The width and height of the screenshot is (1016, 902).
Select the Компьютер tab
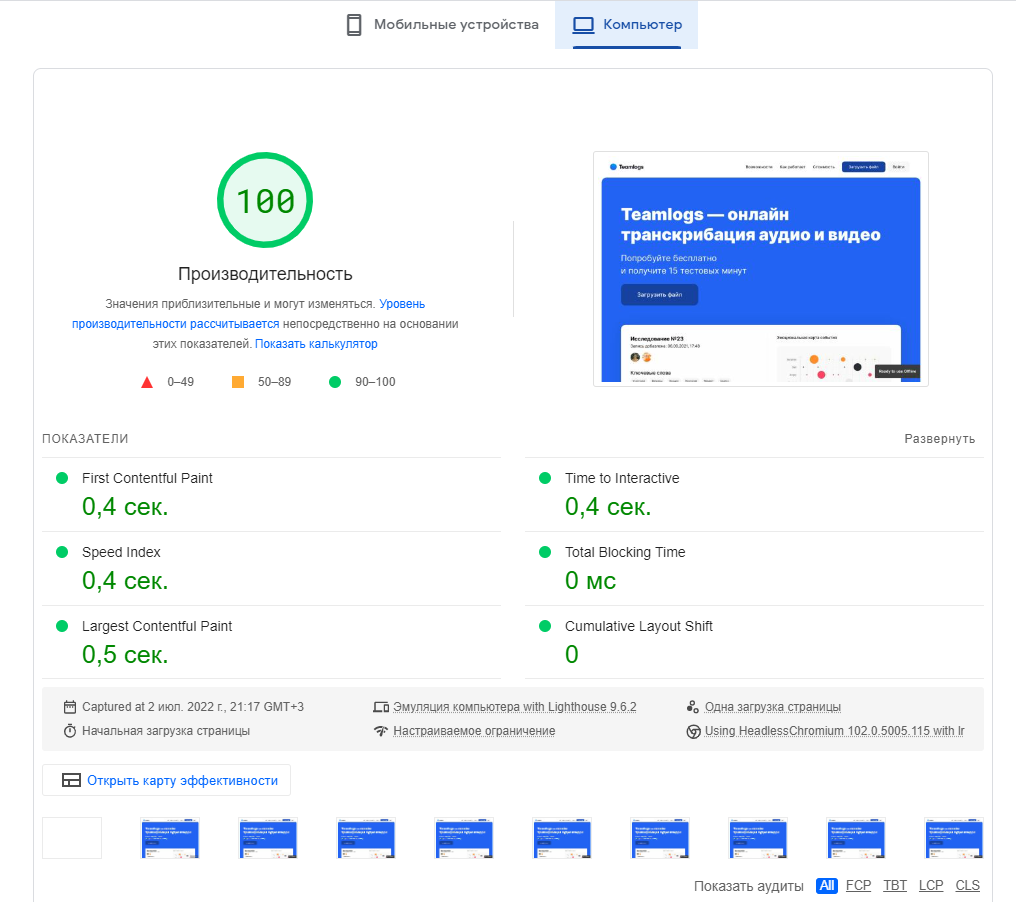[x=627, y=25]
